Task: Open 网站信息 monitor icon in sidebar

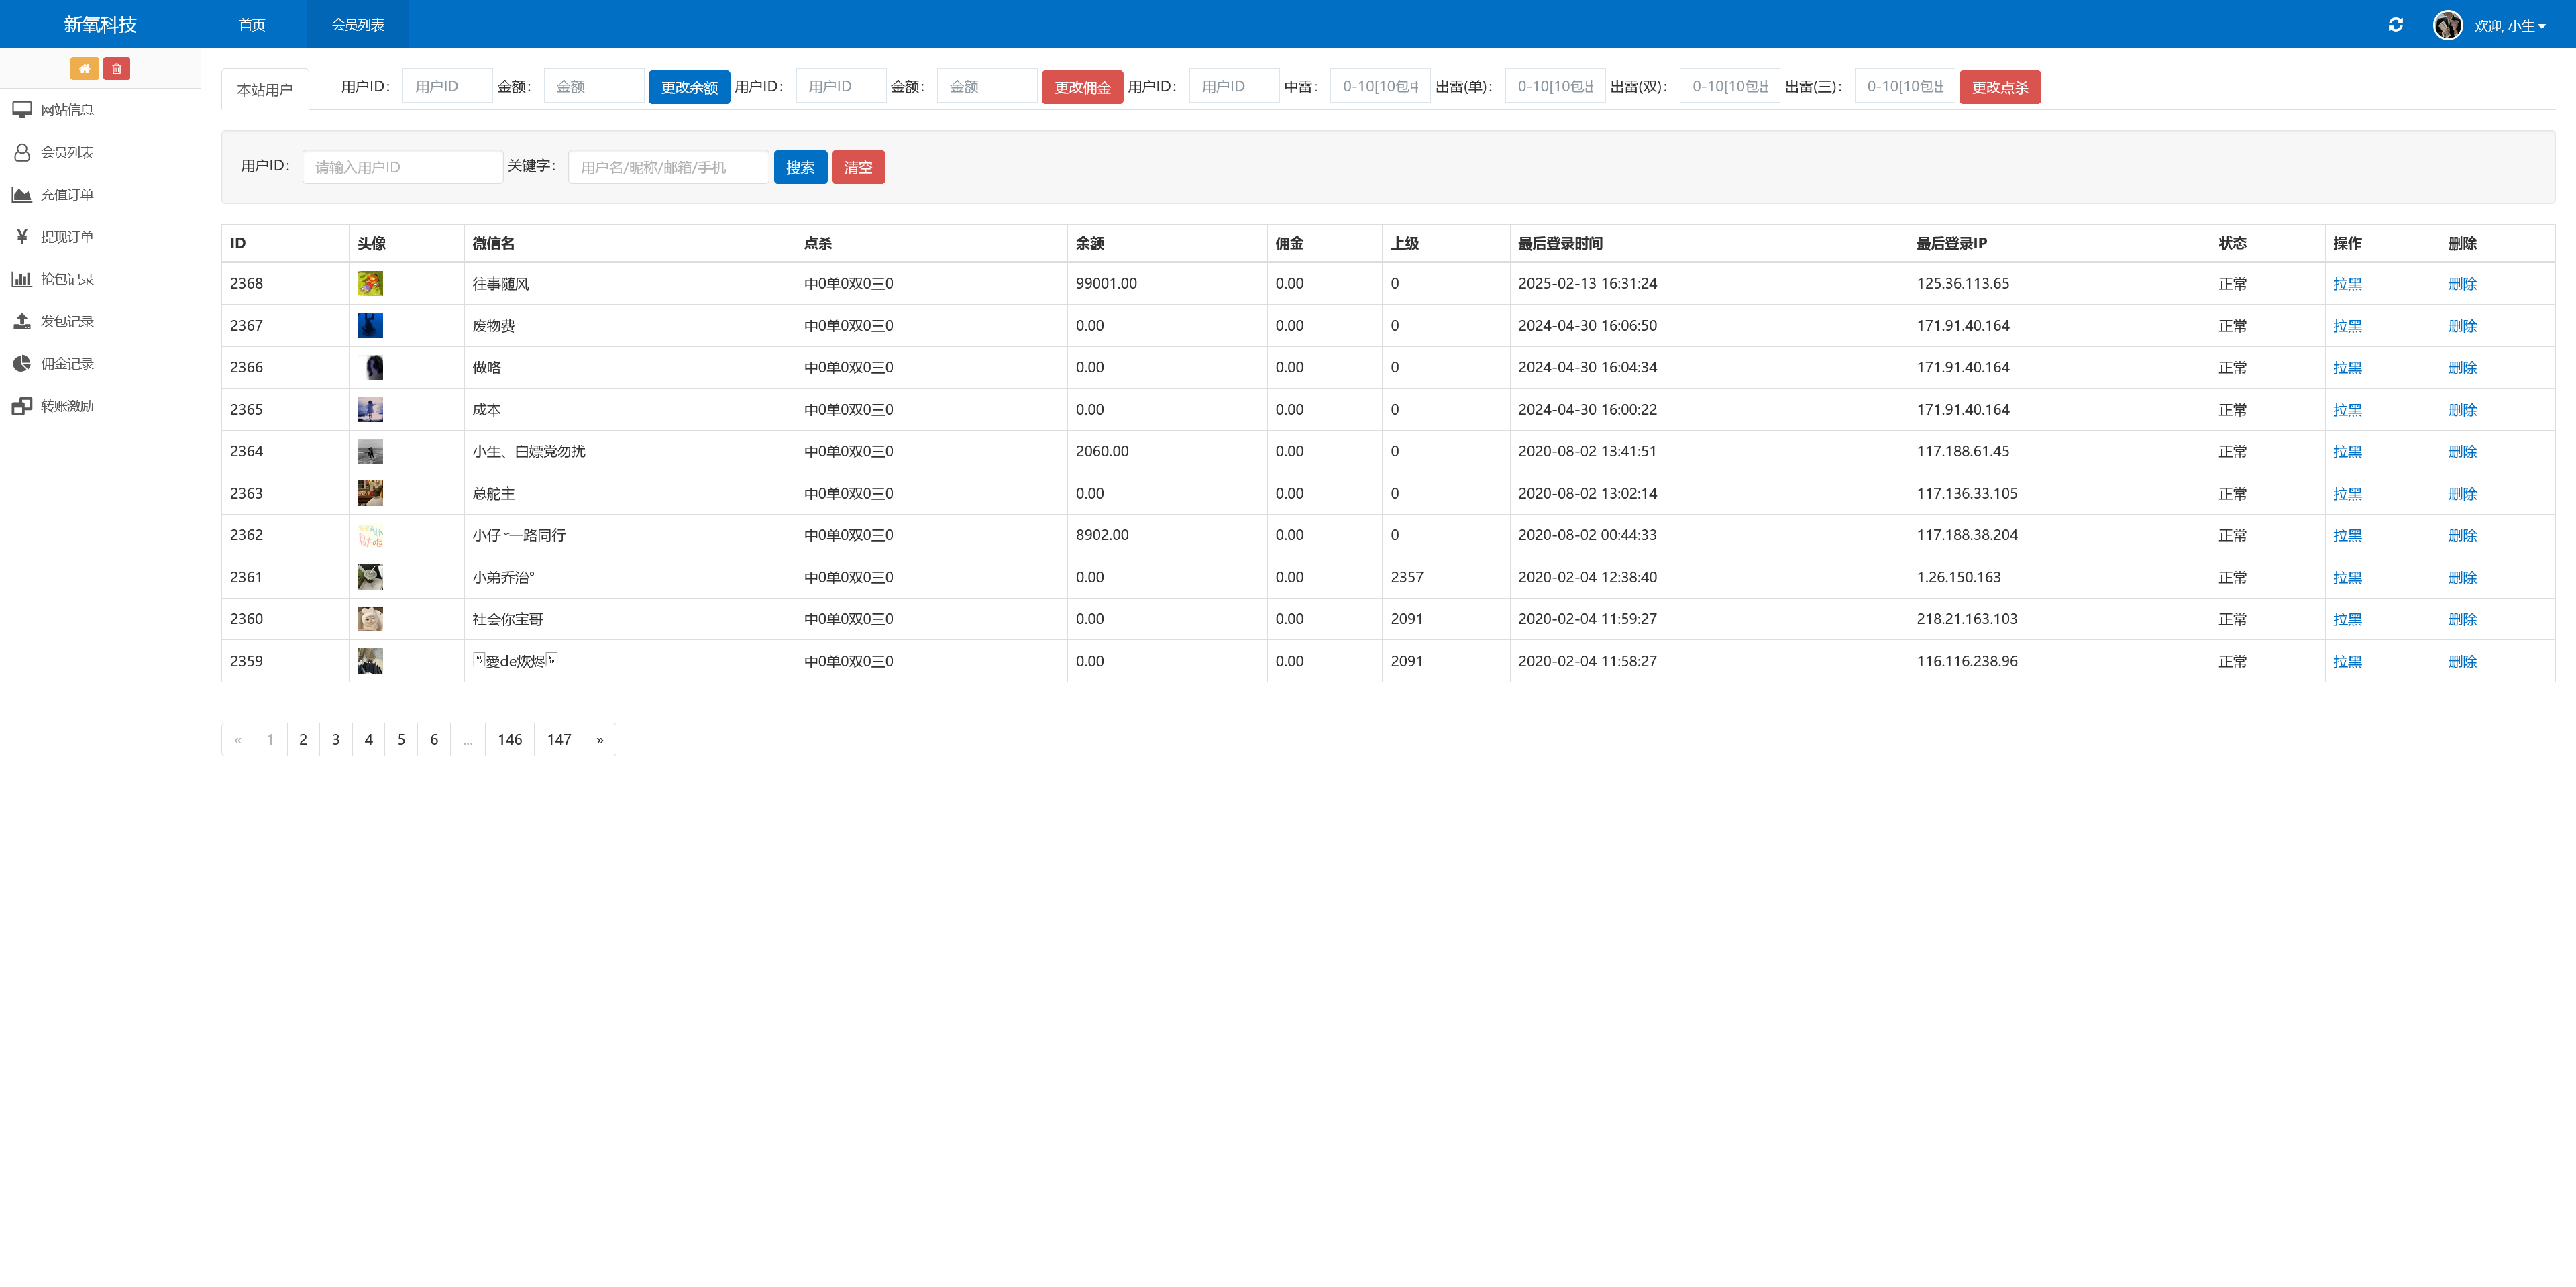Action: [x=22, y=110]
